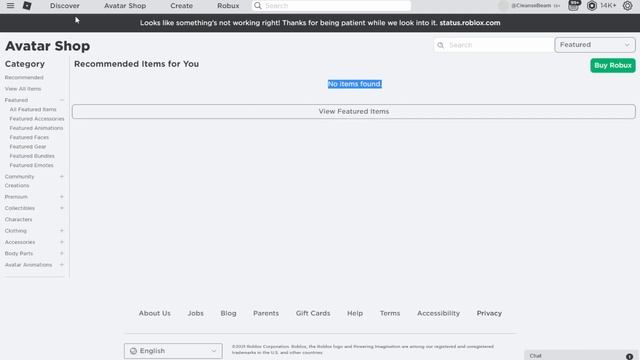Open the Parents footer link
Viewport: 640px width, 360px height.
click(266, 313)
